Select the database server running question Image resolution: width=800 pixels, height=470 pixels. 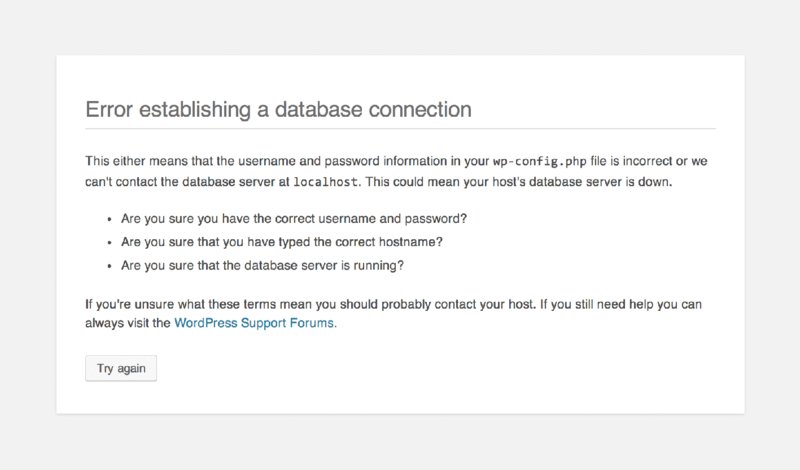coord(262,265)
